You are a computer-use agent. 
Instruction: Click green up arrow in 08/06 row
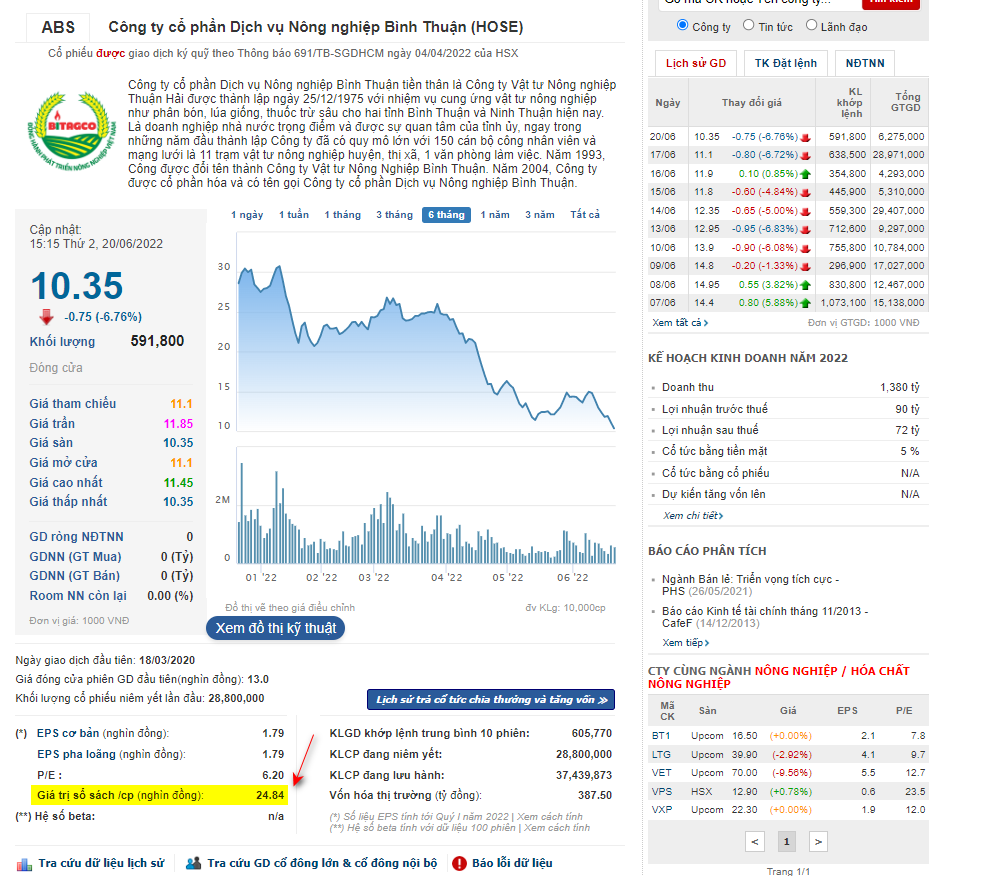tap(806, 285)
